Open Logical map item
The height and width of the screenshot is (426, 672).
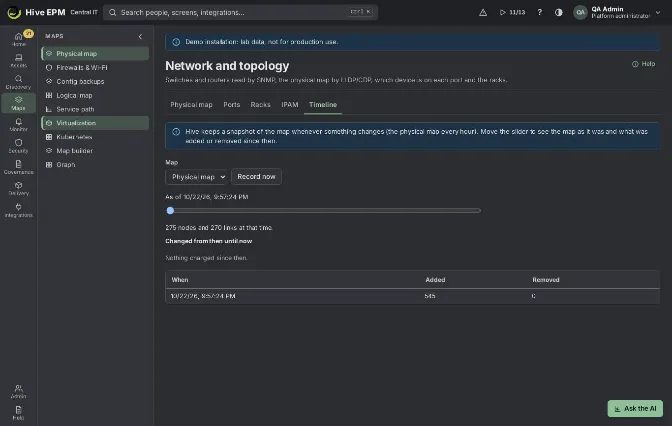pyautogui.click(x=95, y=95)
